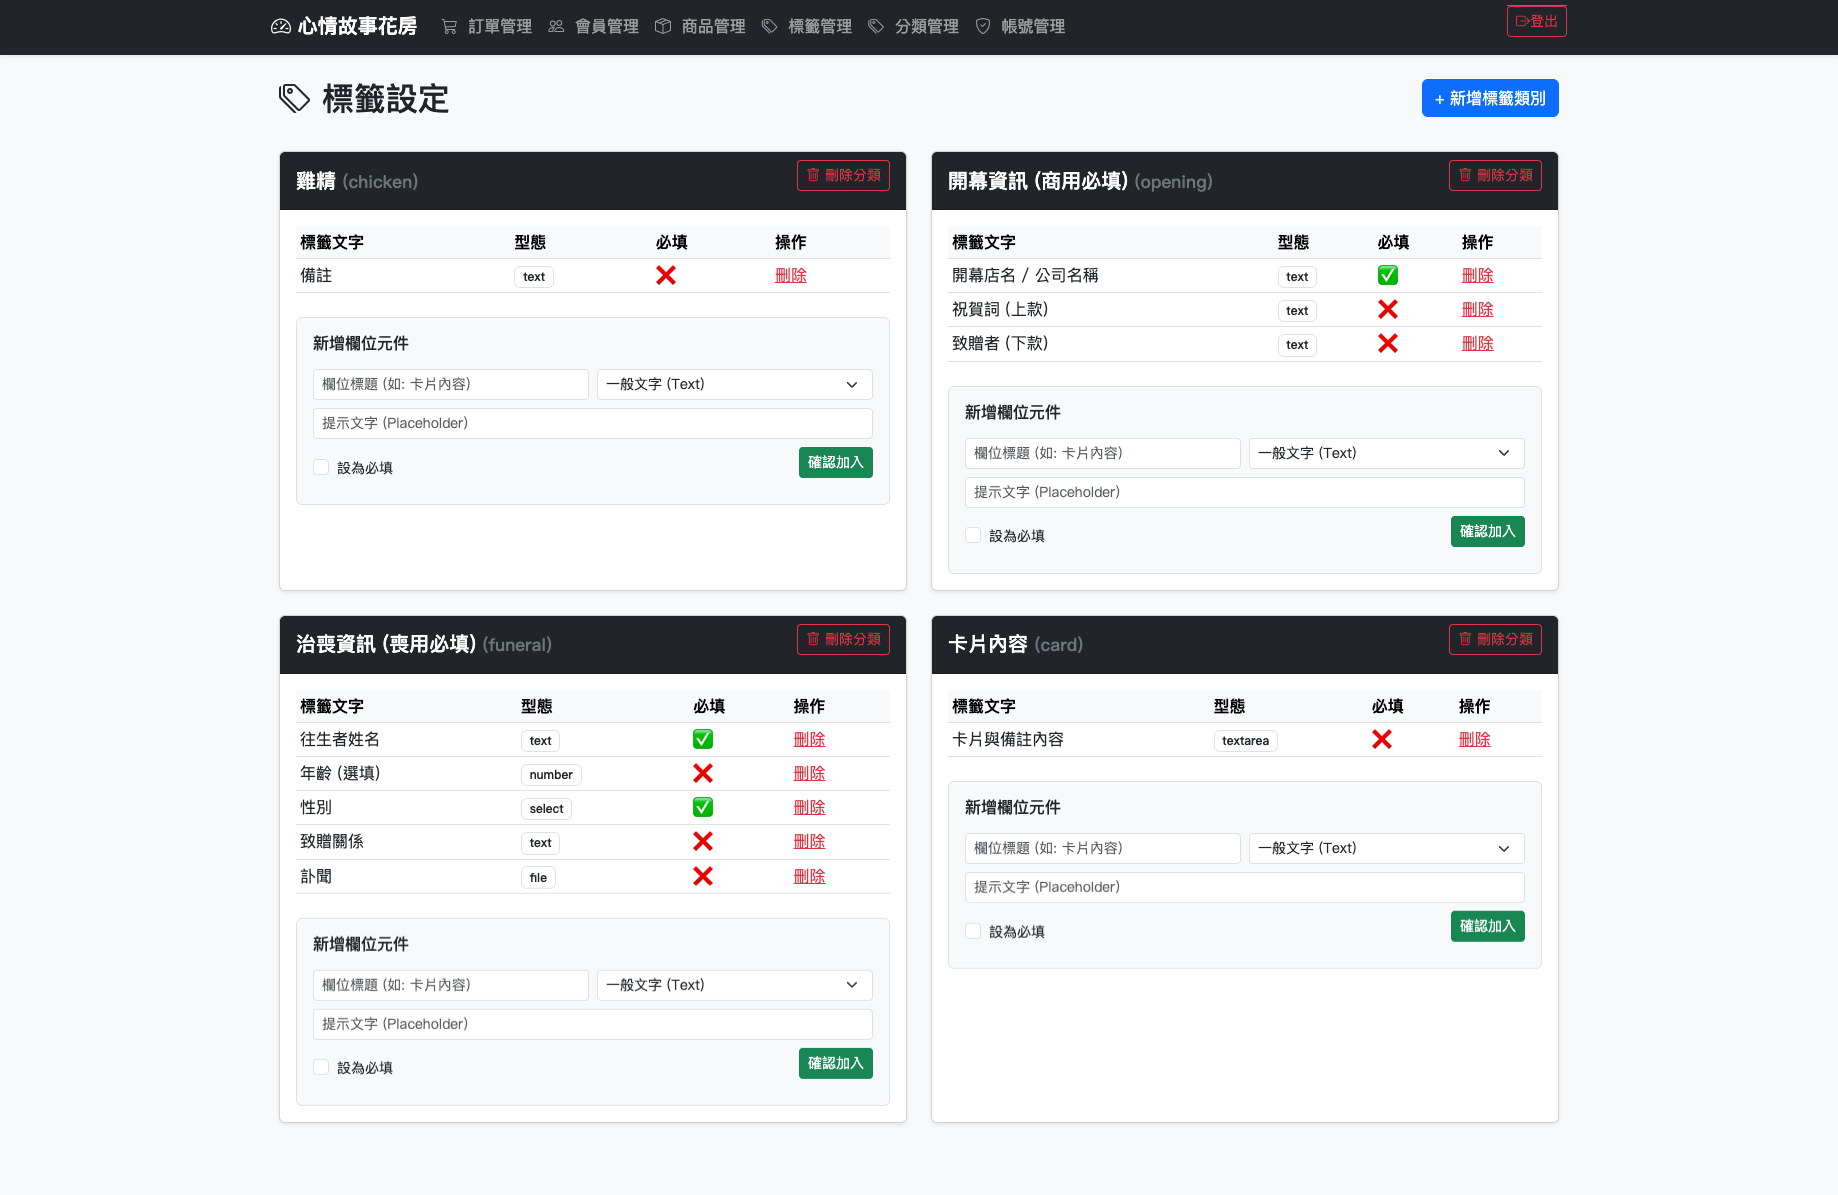Image resolution: width=1838 pixels, height=1195 pixels.
Task: Open 分類管理 navigation item
Action: (x=914, y=27)
